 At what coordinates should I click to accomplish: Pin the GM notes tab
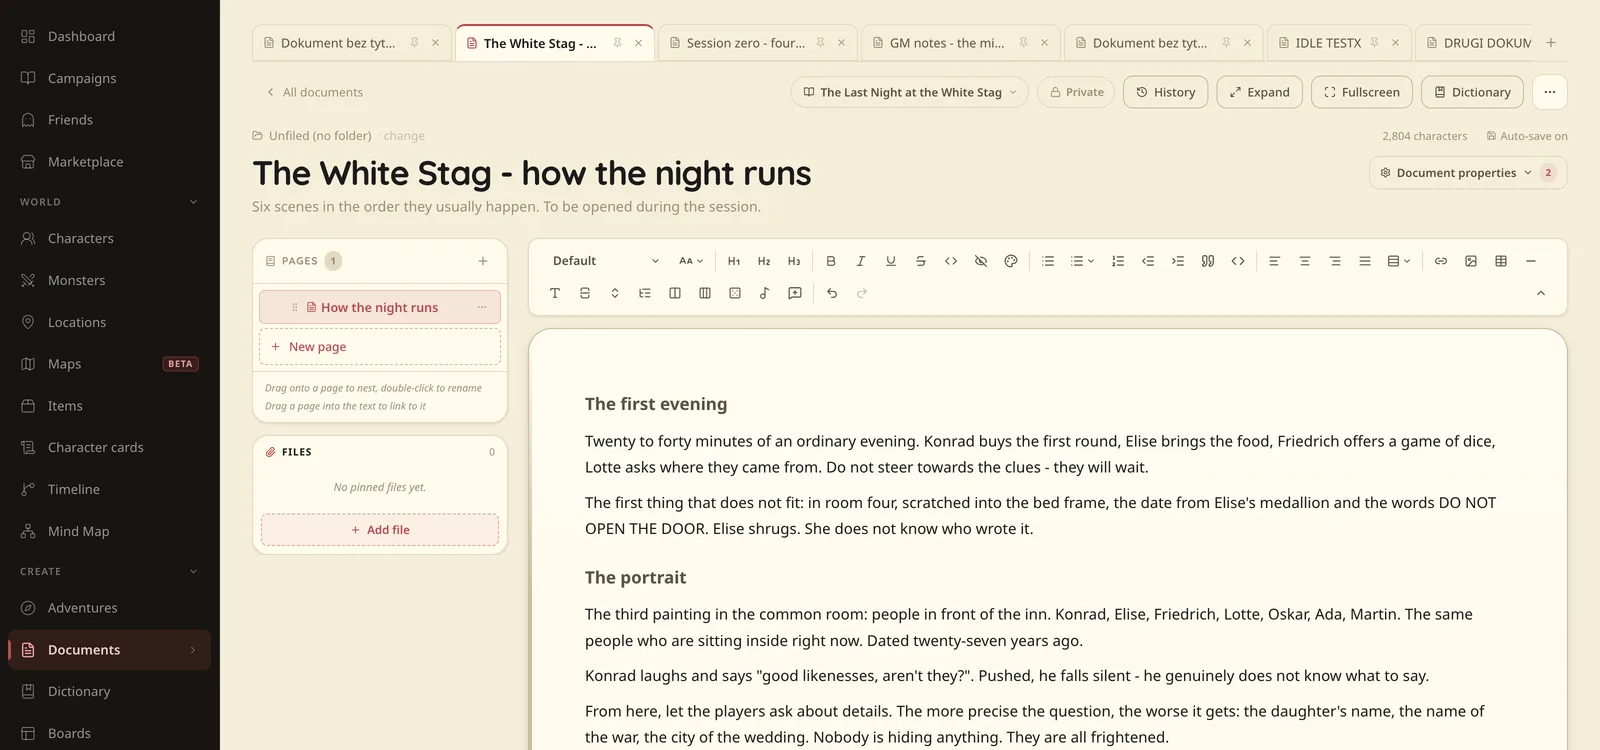(1023, 43)
